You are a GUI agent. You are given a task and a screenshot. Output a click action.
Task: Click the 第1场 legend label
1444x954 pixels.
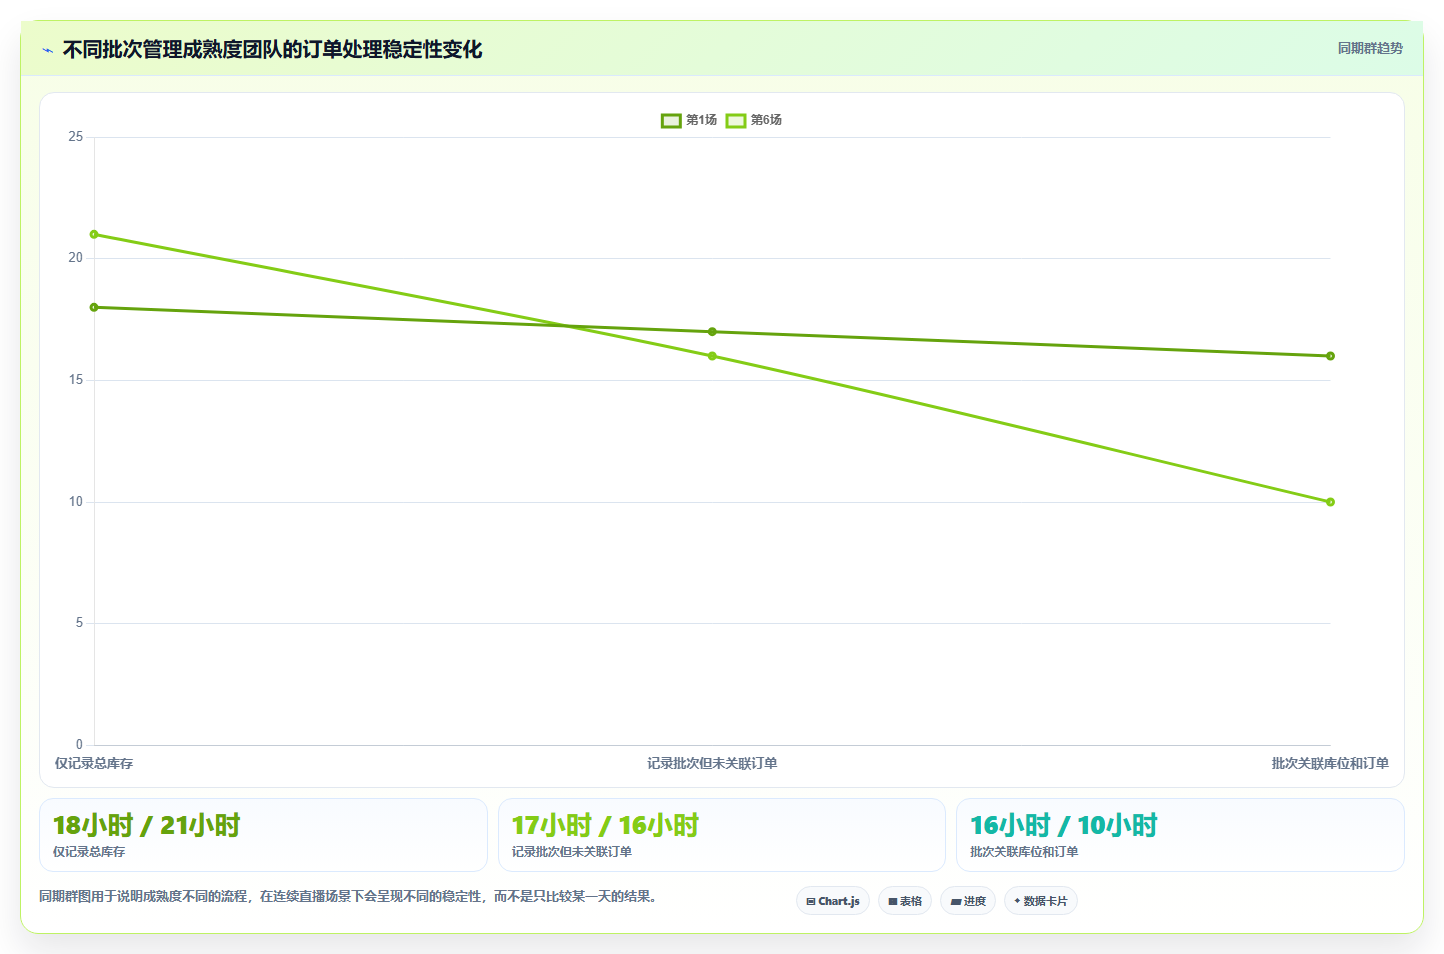(701, 120)
